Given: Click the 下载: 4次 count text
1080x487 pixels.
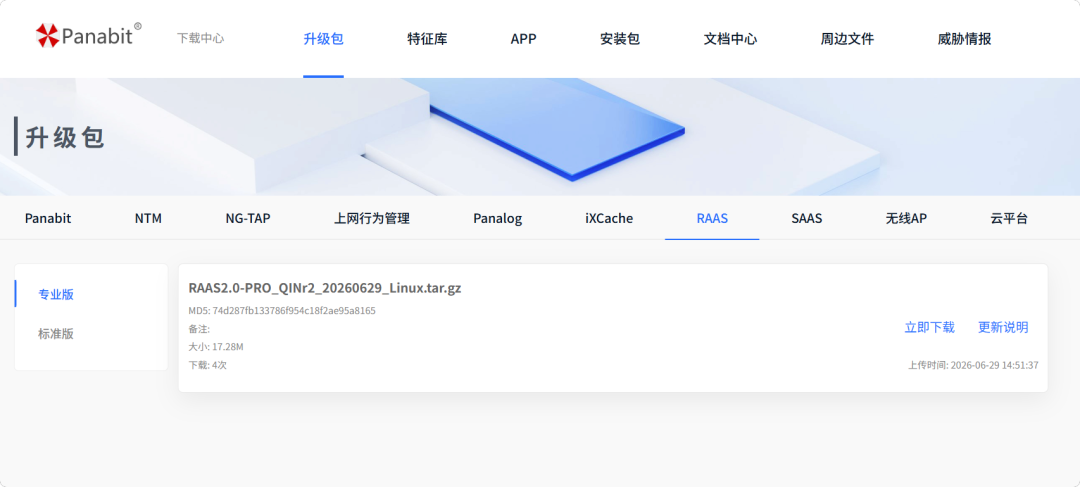Looking at the screenshot, I should pos(207,365).
